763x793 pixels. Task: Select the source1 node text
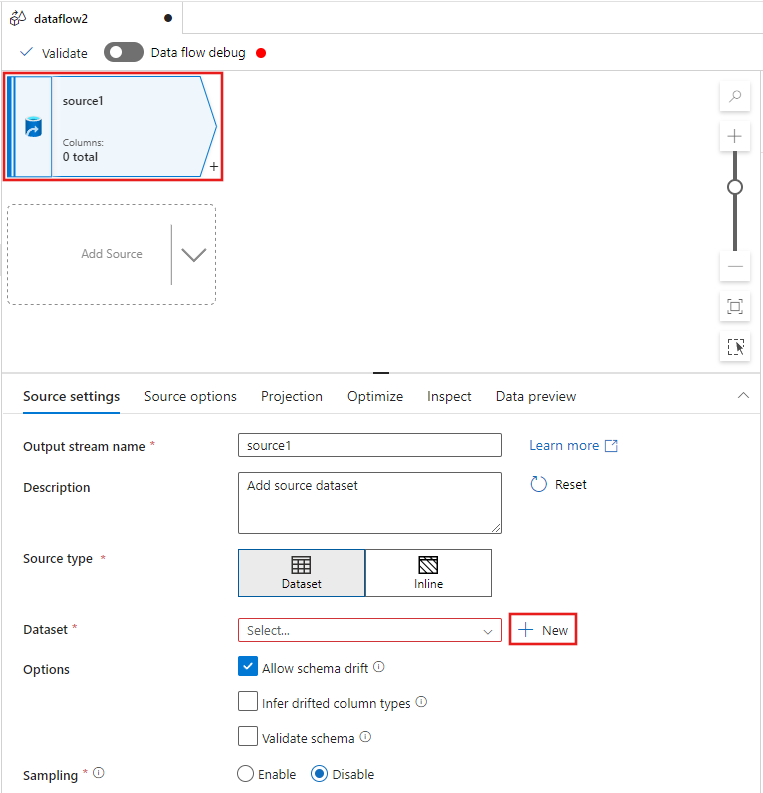(83, 101)
